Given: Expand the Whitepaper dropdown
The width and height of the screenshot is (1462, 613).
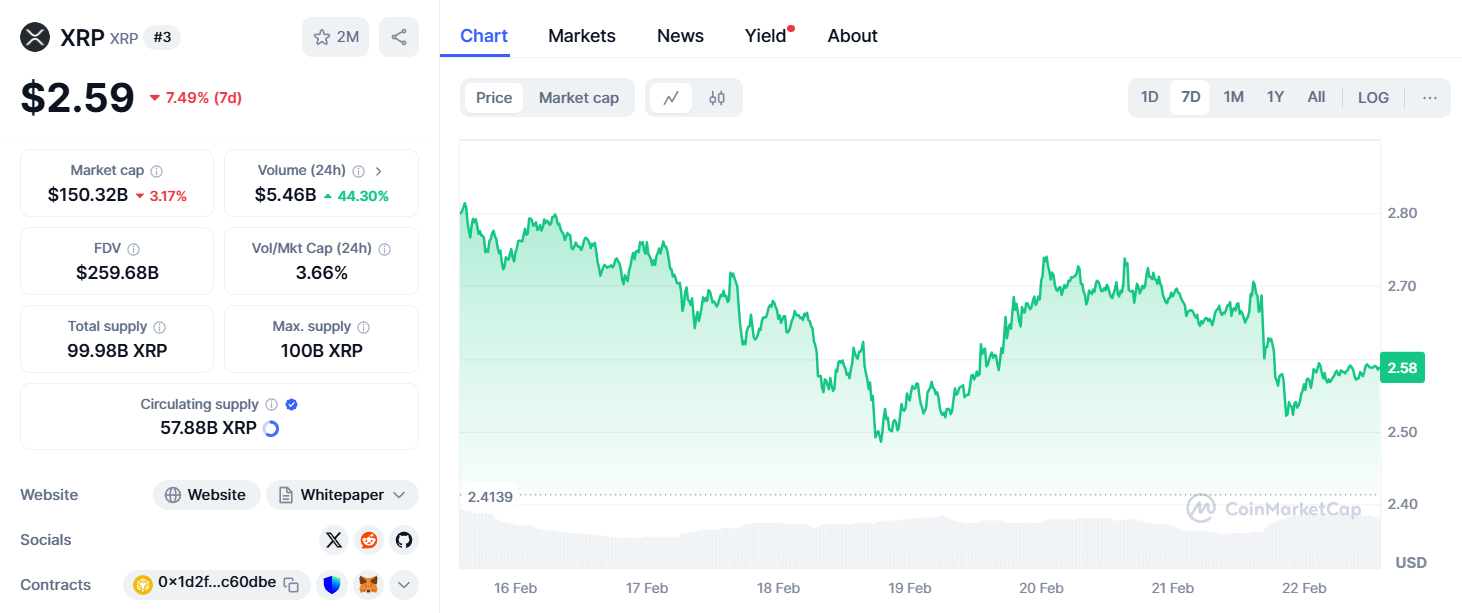Looking at the screenshot, I should (399, 495).
